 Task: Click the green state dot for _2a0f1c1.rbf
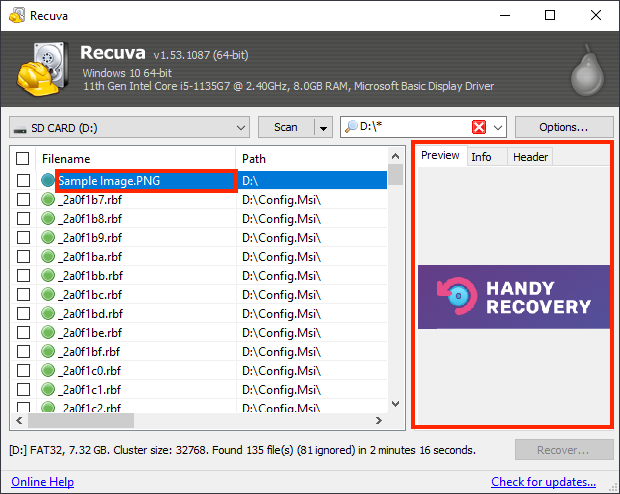[48, 389]
